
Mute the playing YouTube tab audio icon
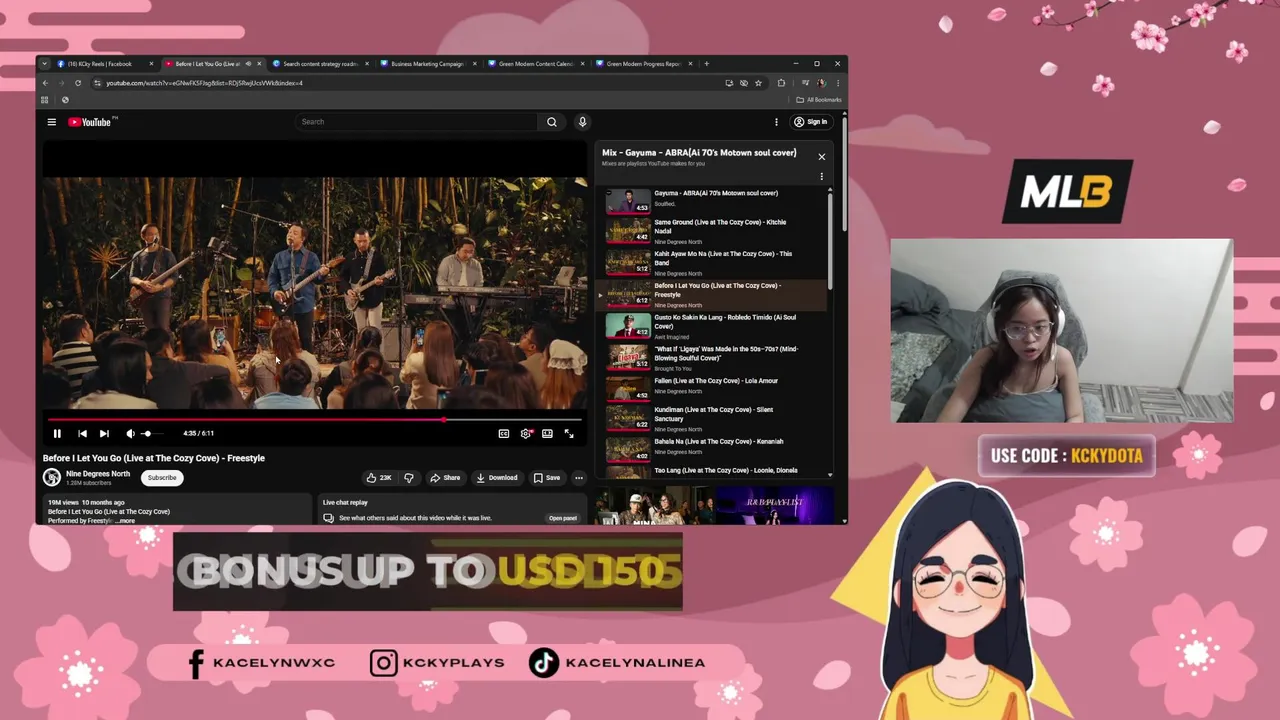coord(248,64)
